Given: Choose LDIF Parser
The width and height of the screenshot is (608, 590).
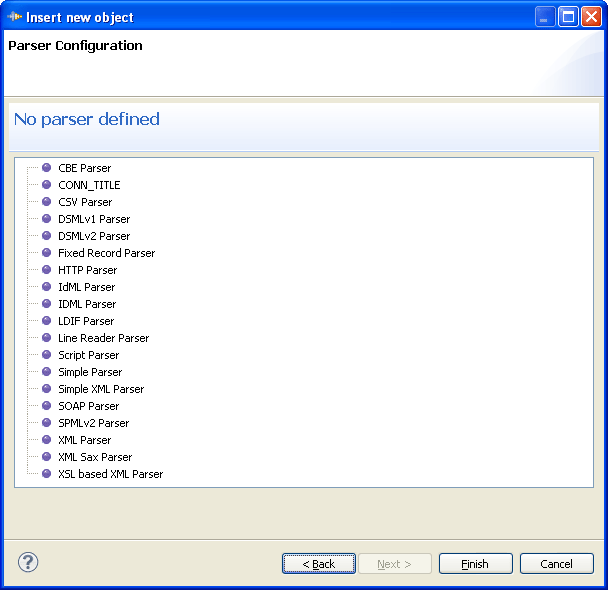Looking at the screenshot, I should point(86,321).
